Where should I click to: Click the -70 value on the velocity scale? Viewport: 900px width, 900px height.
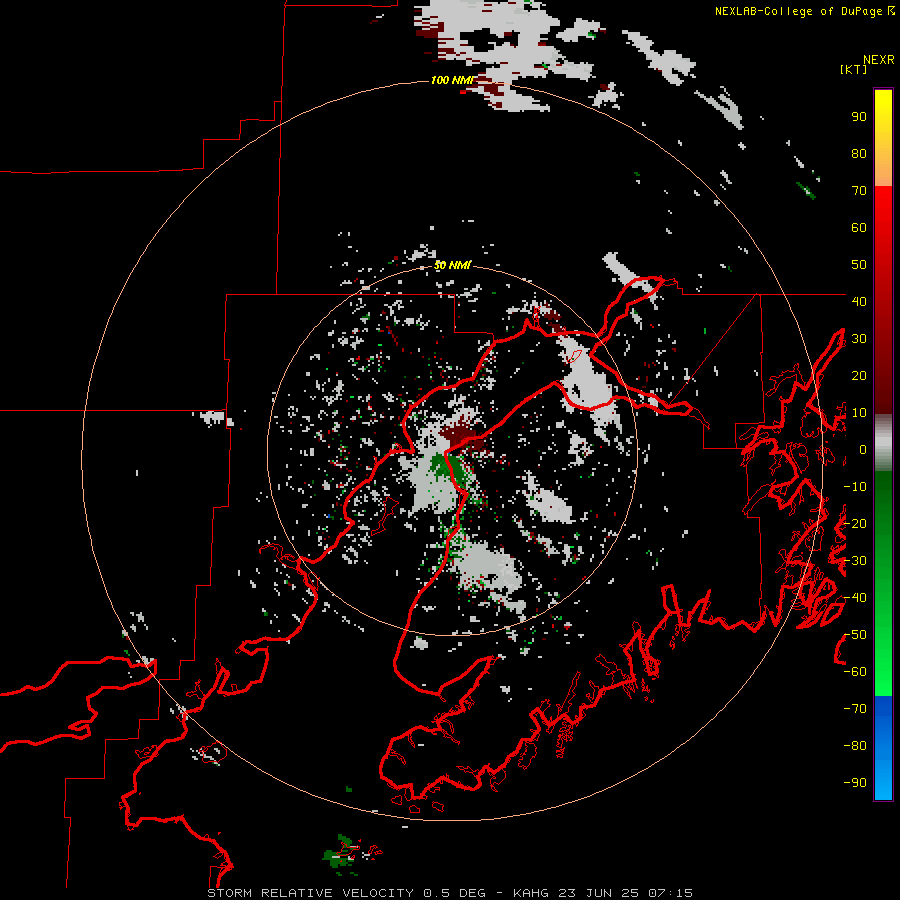(855, 709)
